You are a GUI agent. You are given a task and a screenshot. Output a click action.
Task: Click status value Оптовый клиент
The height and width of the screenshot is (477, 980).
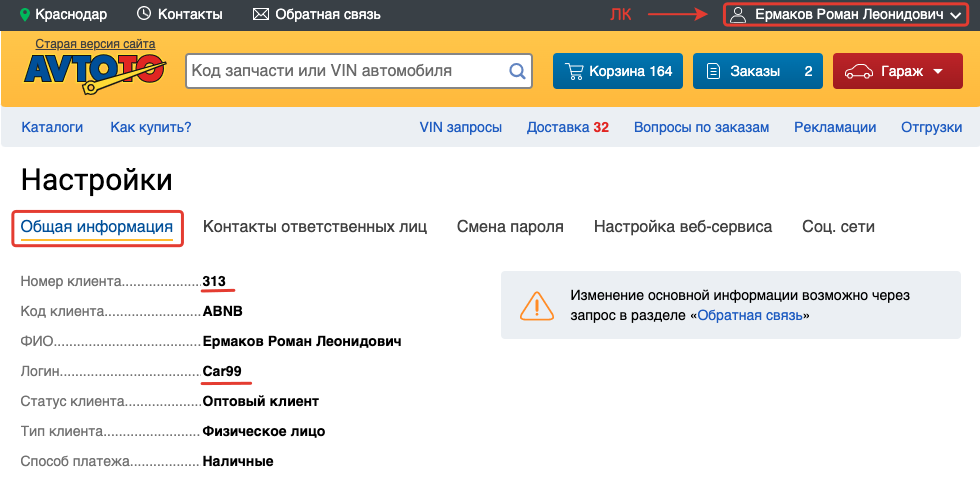[261, 401]
